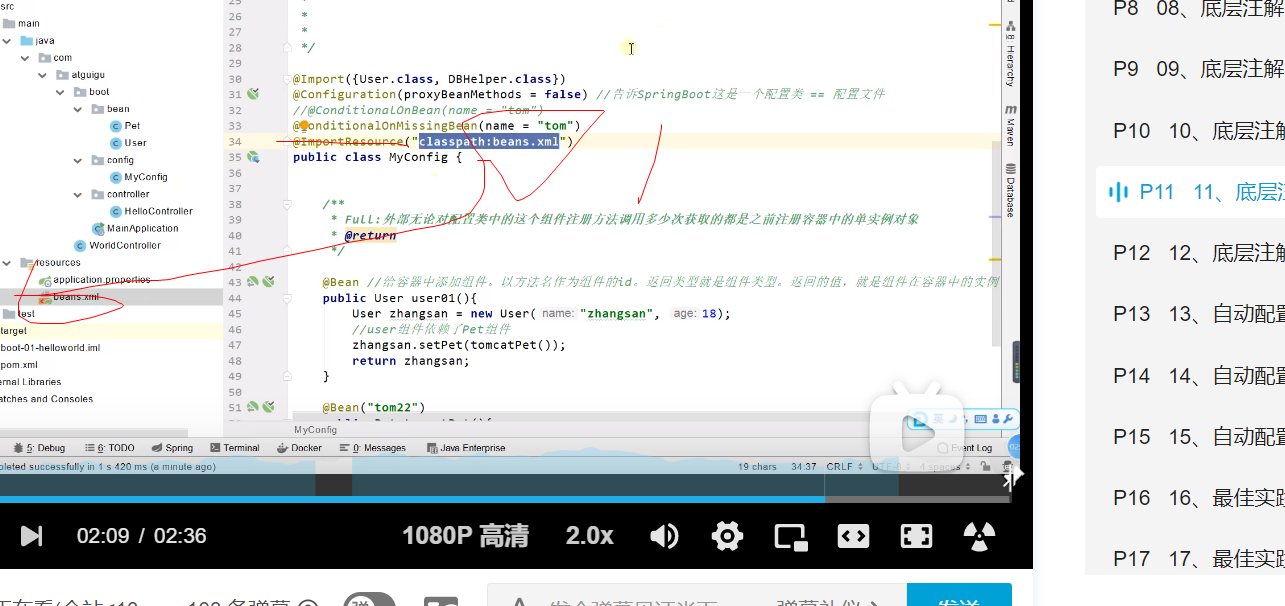Click gutter icon on line 35
This screenshot has width=1285, height=606.
coord(254,157)
